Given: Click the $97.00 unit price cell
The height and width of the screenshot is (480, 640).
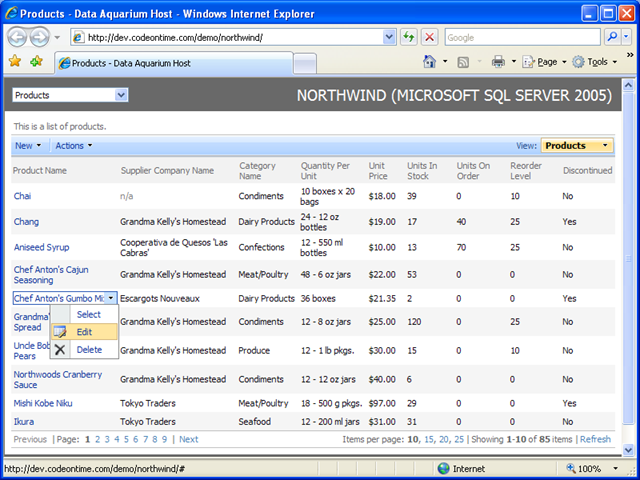Looking at the screenshot, I should coord(382,403).
